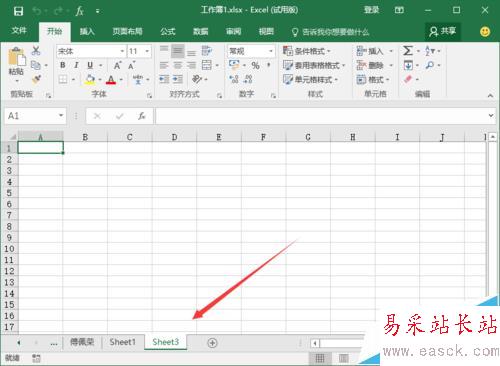Click clear eraser icon
Screen dimensions: 500x366
(408, 79)
